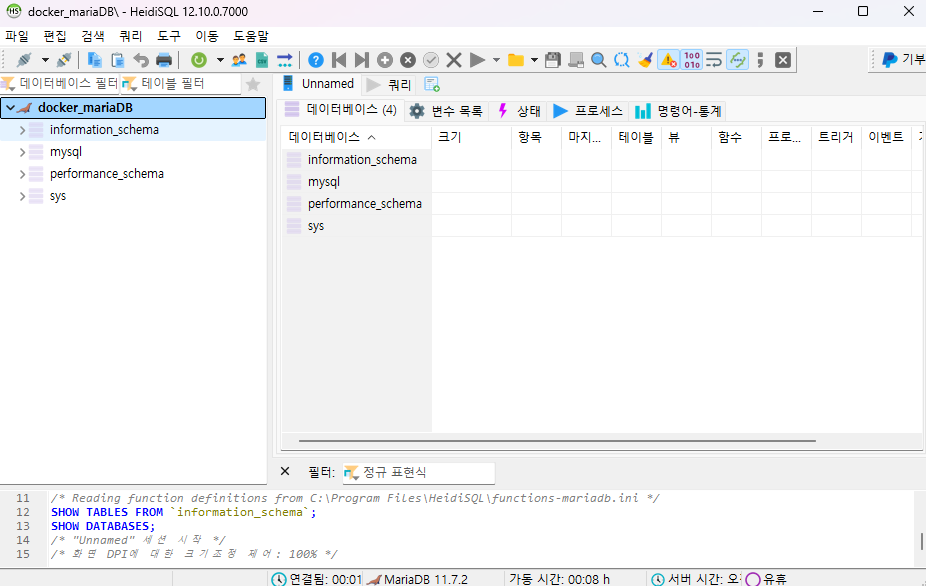Select the 명령어-통계 tab
This screenshot has height=586, width=926.
tap(677, 111)
